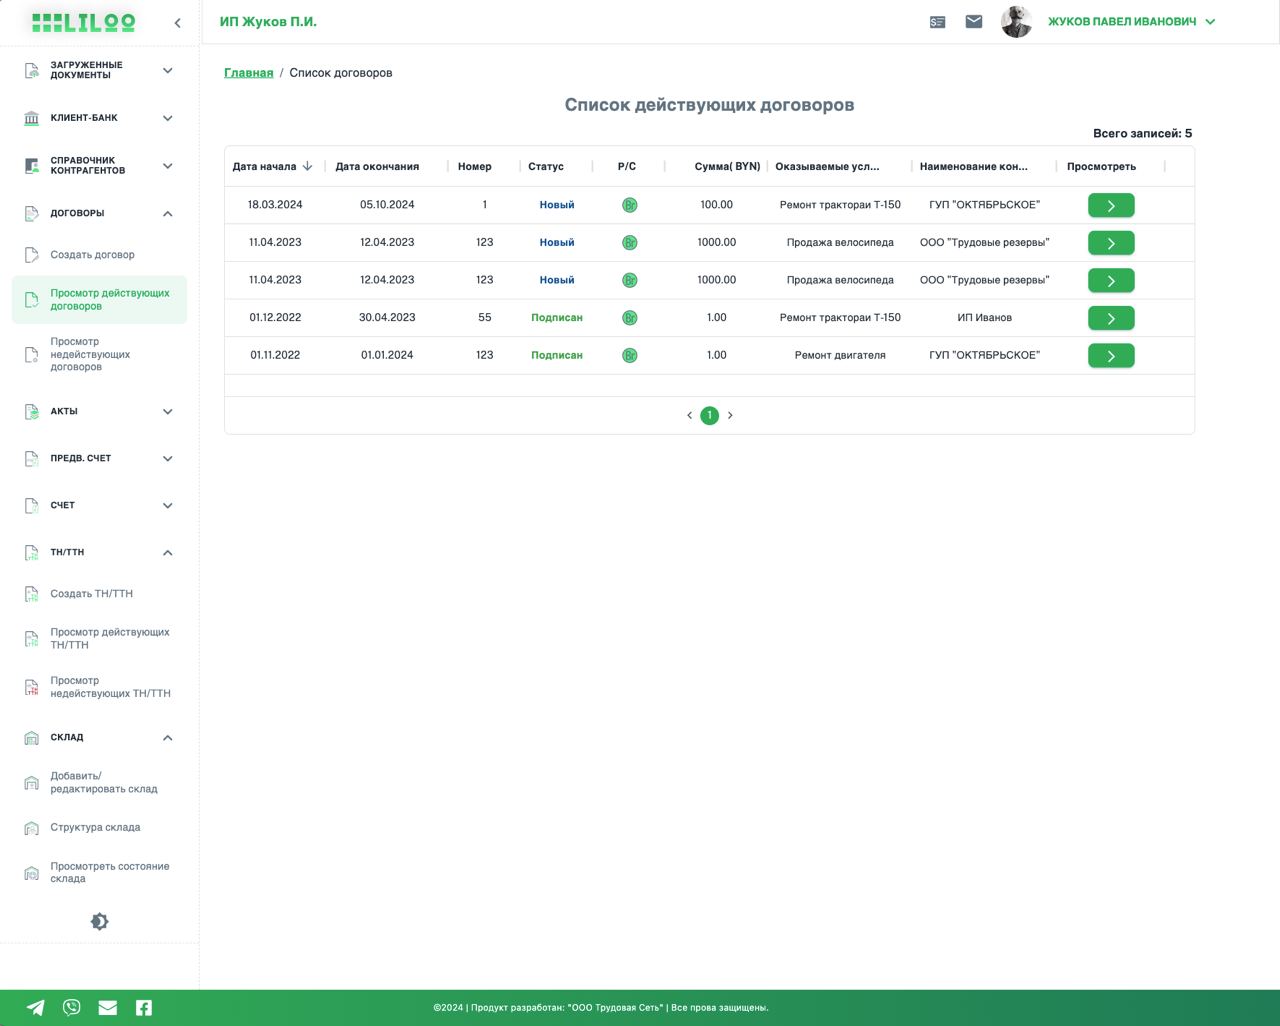Click the Склад warehouse icon
Screen dimensions: 1280x1026
pyautogui.click(x=32, y=737)
